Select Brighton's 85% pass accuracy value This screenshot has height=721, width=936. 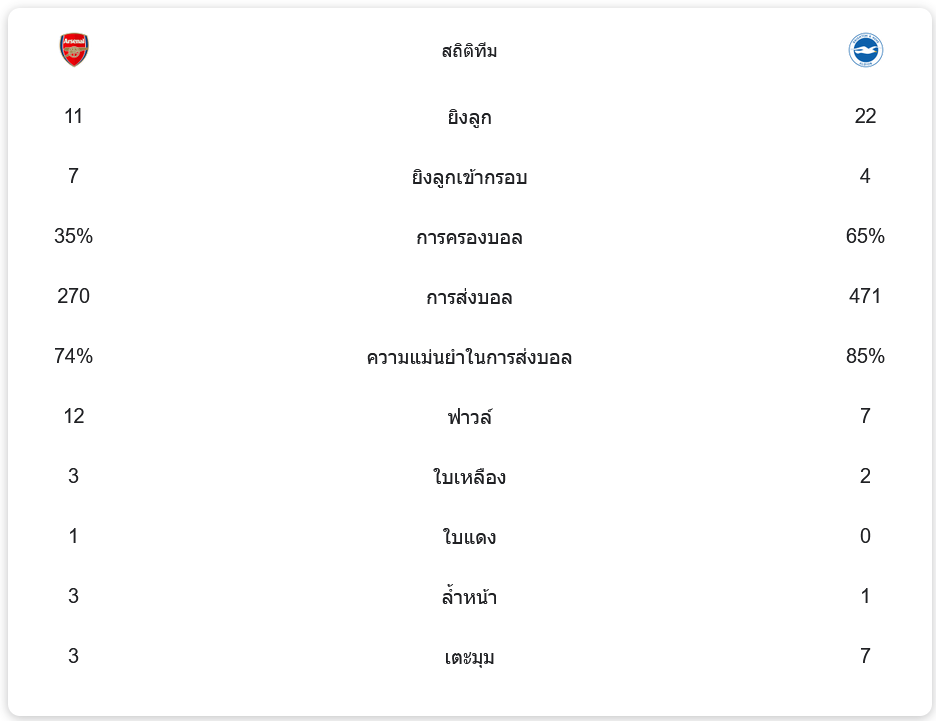865,357
